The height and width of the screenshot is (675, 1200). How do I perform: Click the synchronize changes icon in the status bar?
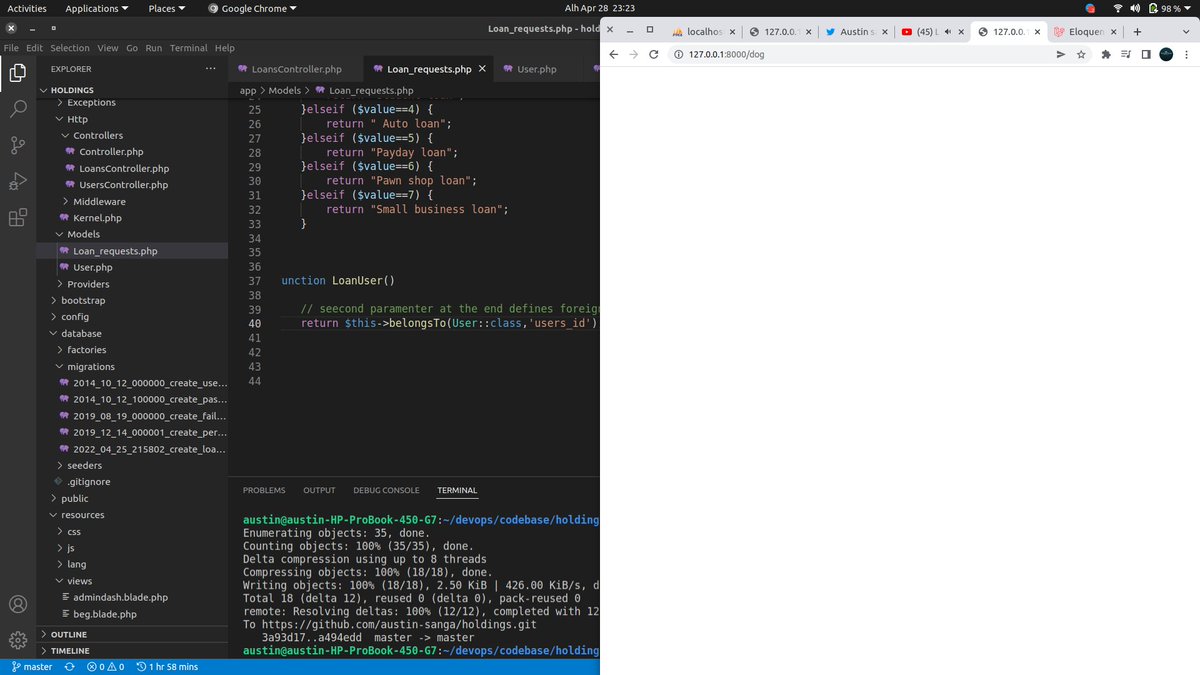[x=70, y=667]
